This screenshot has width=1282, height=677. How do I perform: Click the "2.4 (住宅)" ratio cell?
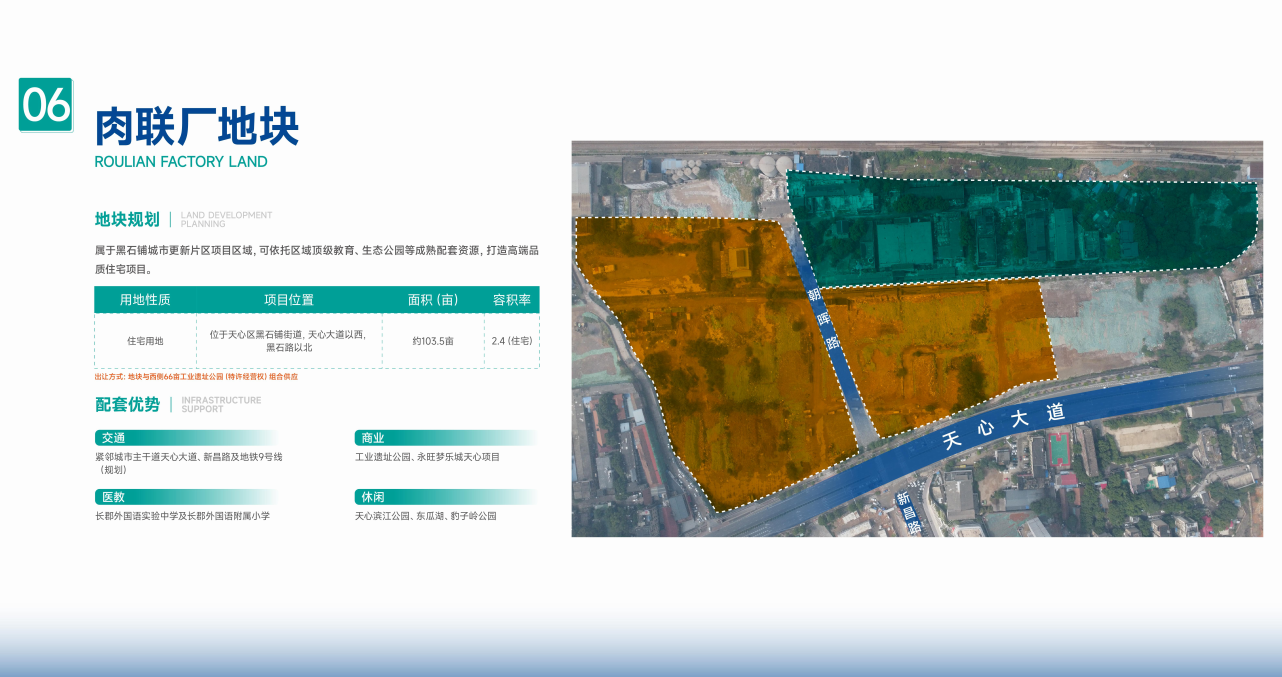pos(511,341)
